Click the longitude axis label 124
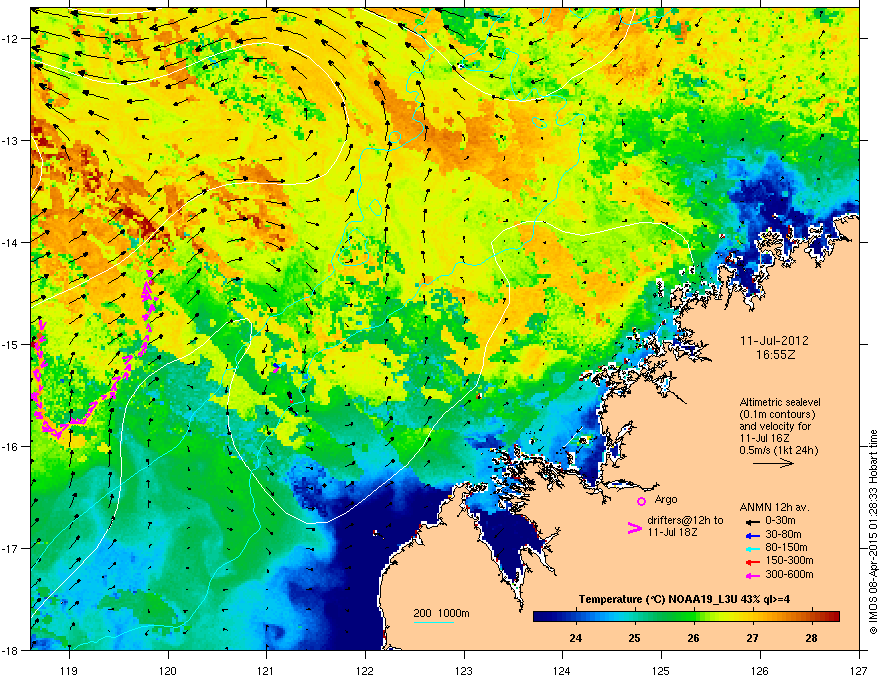Image resolution: width=880 pixels, height=680 pixels. click(x=562, y=670)
